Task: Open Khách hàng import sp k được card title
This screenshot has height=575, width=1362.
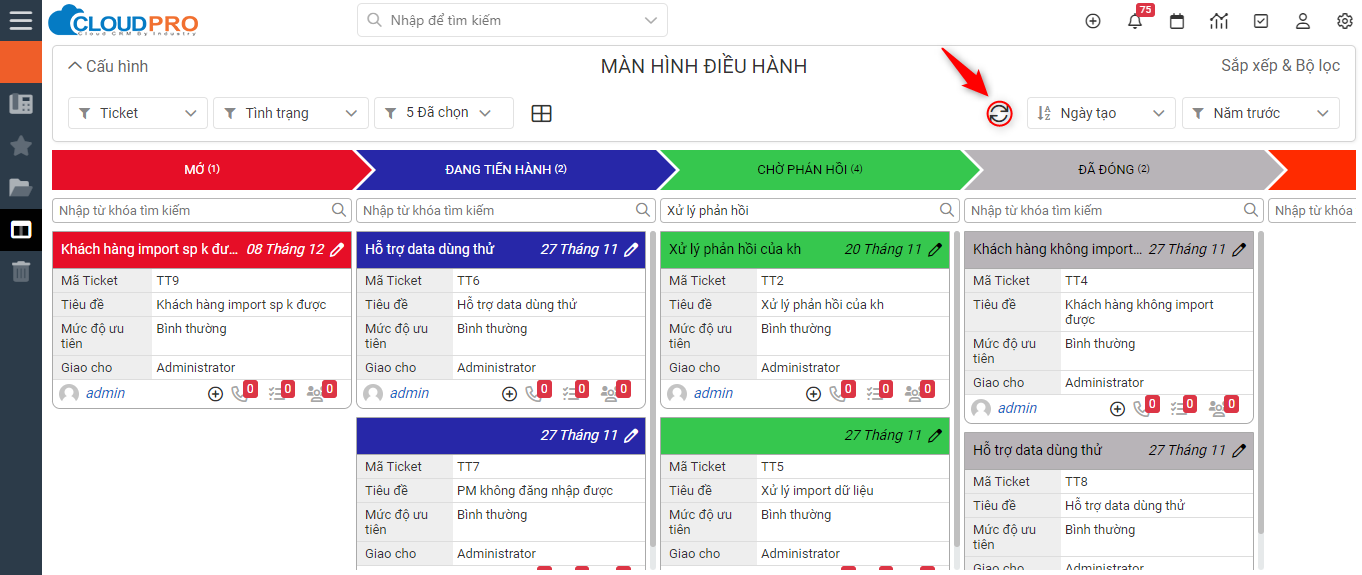Action: click(x=150, y=249)
